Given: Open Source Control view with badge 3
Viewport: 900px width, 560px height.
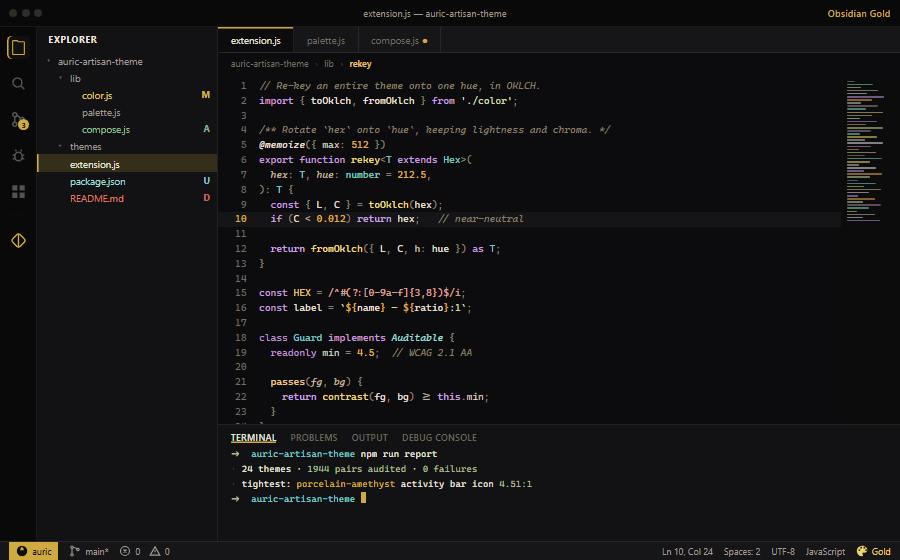Looking at the screenshot, I should pyautogui.click(x=18, y=120).
